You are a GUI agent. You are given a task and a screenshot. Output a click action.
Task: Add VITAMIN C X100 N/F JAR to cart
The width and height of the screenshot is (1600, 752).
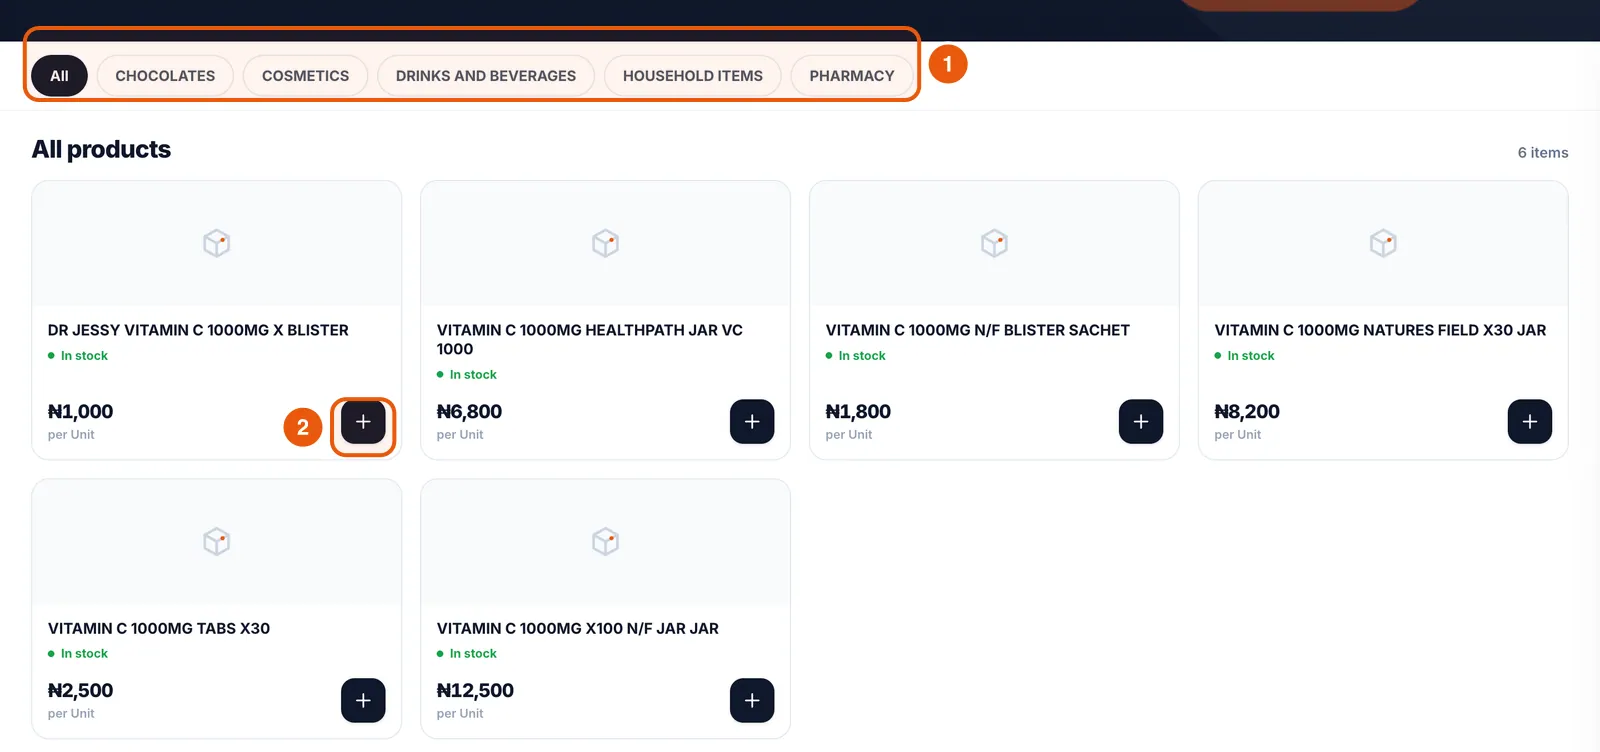[752, 700]
